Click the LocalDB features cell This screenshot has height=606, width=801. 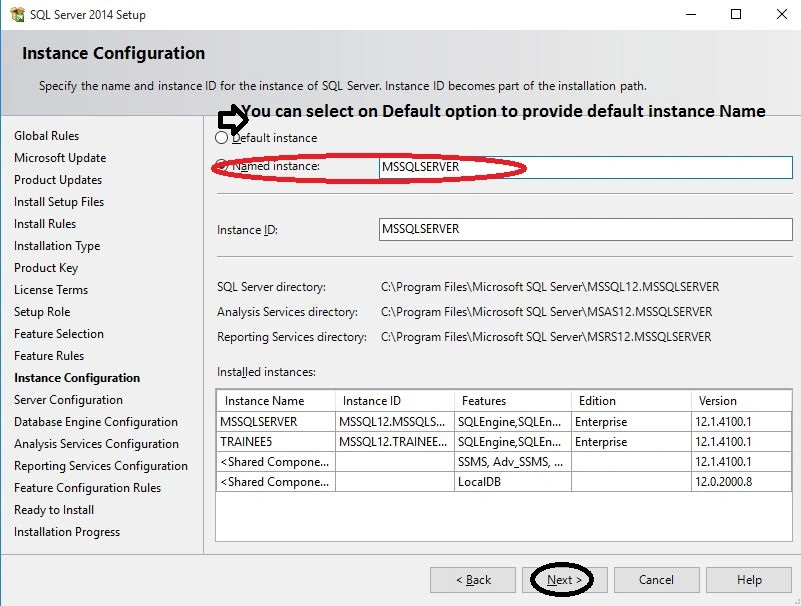(512, 482)
